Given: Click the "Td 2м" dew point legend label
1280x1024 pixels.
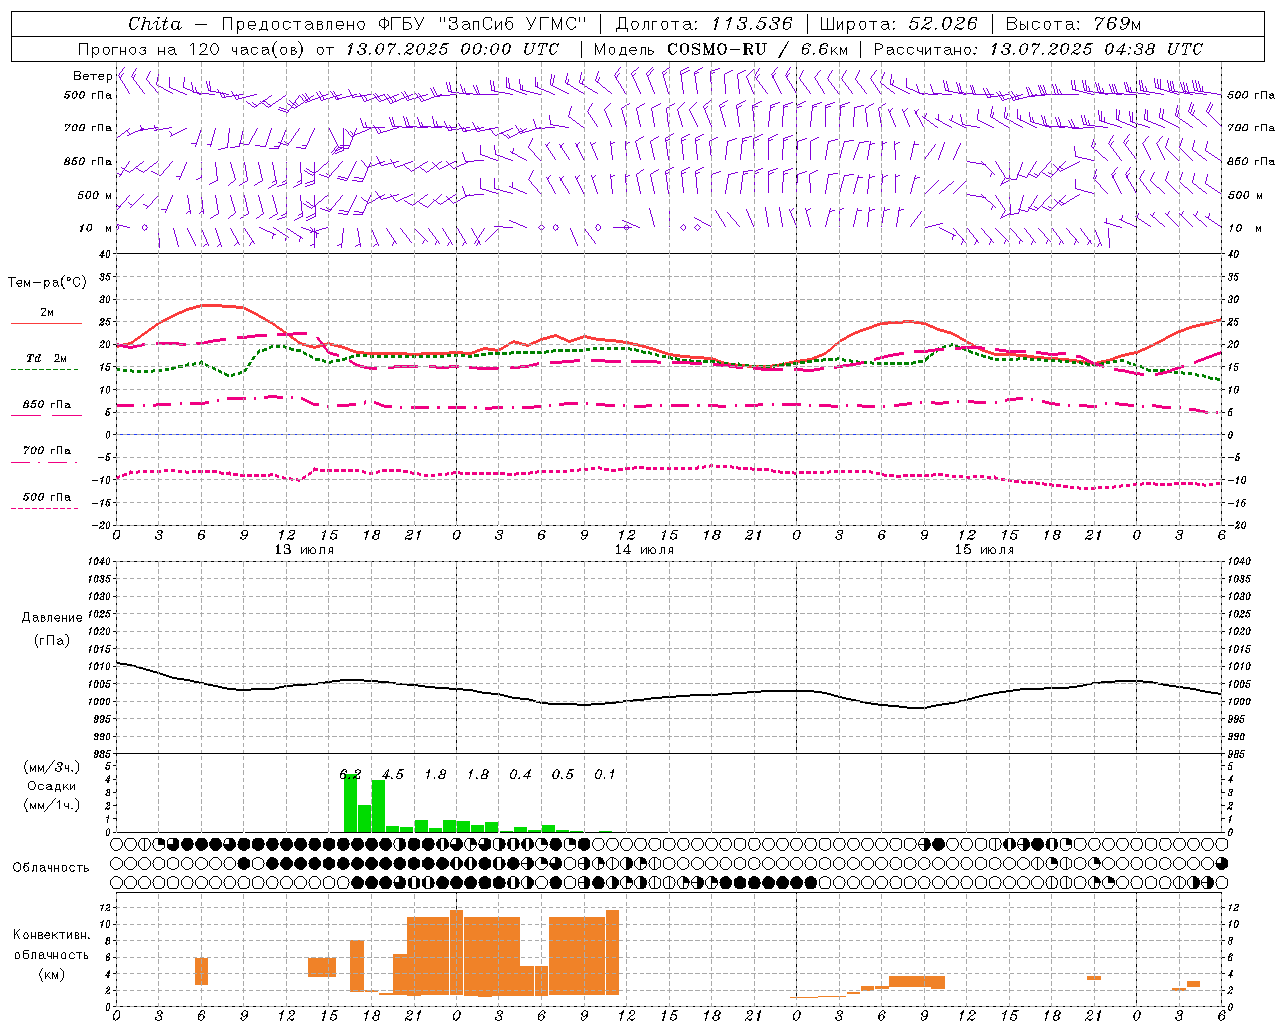Looking at the screenshot, I should pyautogui.click(x=46, y=358).
